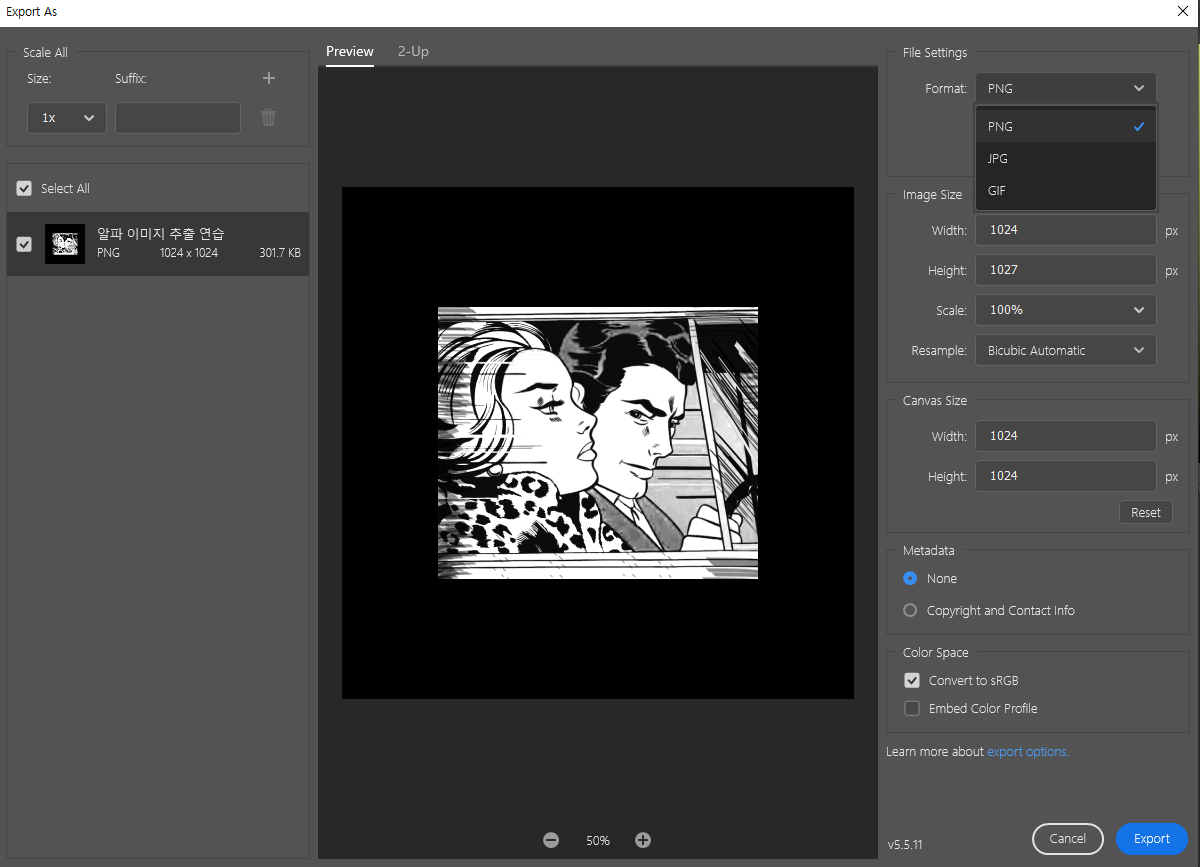Zoom in the preview with plus icon
The width and height of the screenshot is (1200, 867).
tap(643, 840)
